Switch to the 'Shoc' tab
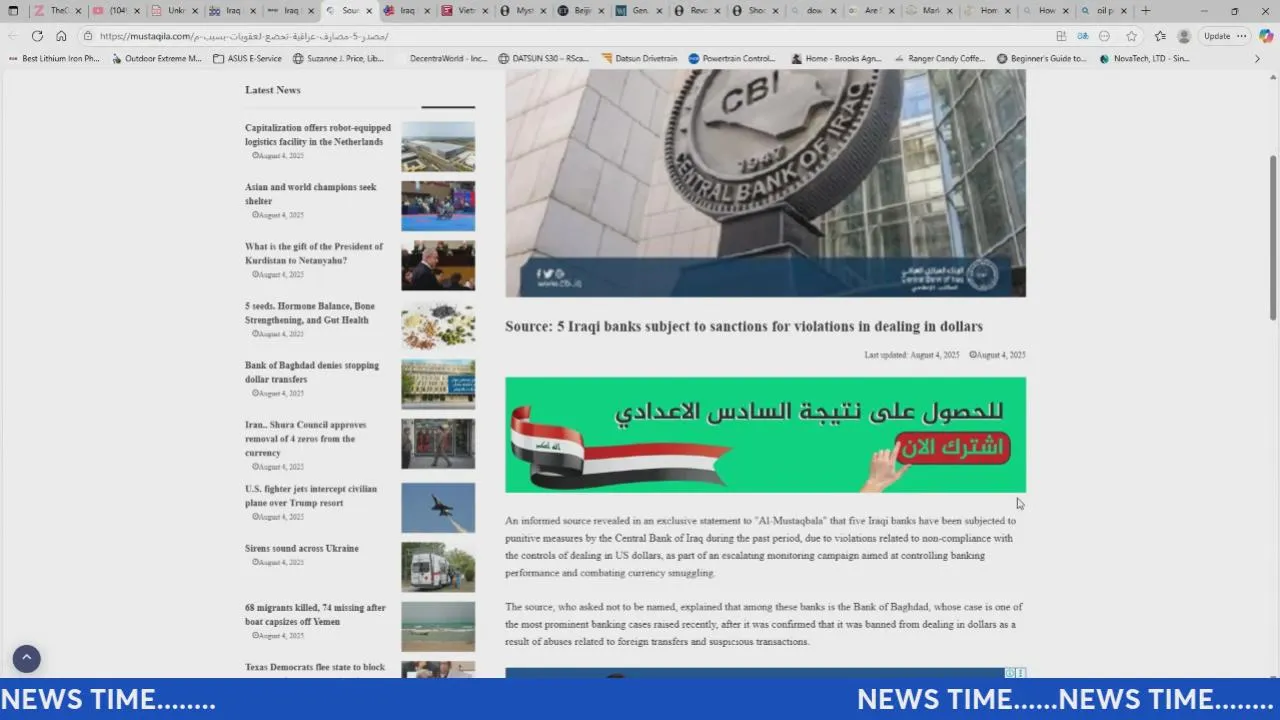Viewport: 1280px width, 720px height. tap(752, 11)
